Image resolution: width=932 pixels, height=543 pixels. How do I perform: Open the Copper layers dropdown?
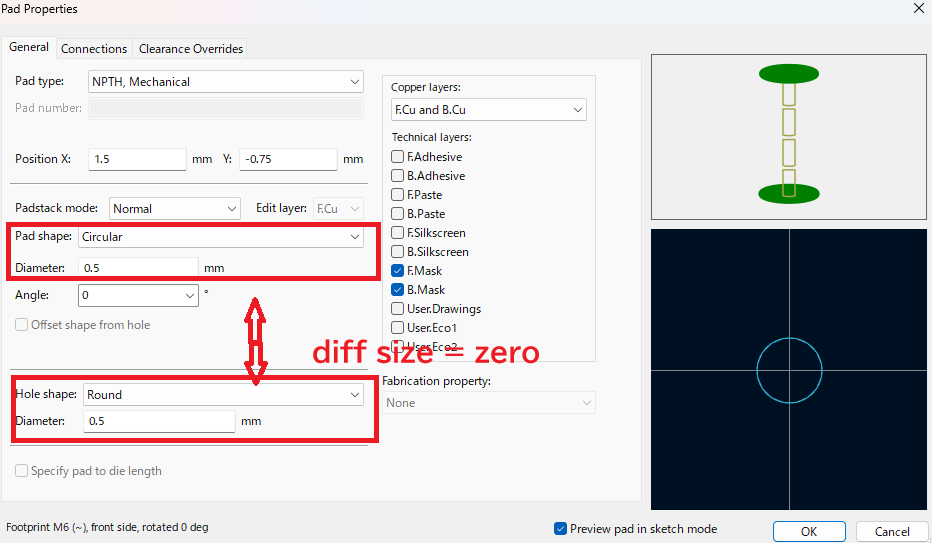[489, 110]
